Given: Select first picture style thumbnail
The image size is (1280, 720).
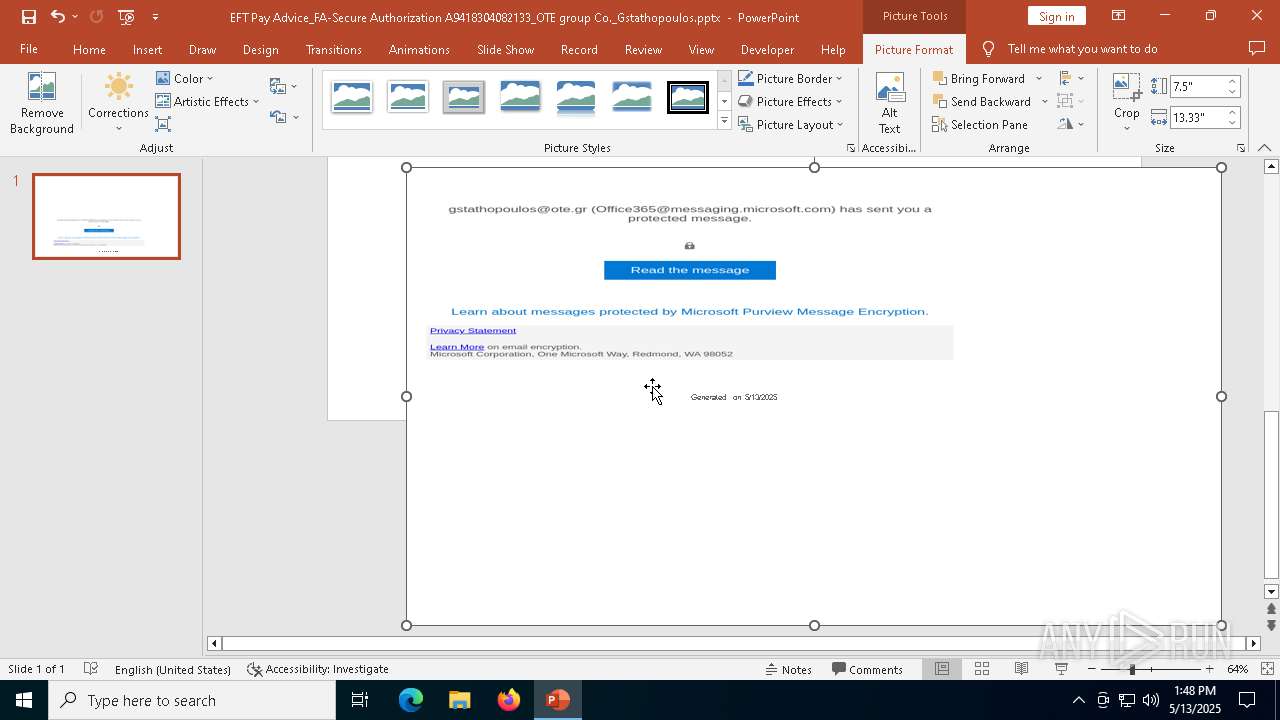Looking at the screenshot, I should 352,97.
